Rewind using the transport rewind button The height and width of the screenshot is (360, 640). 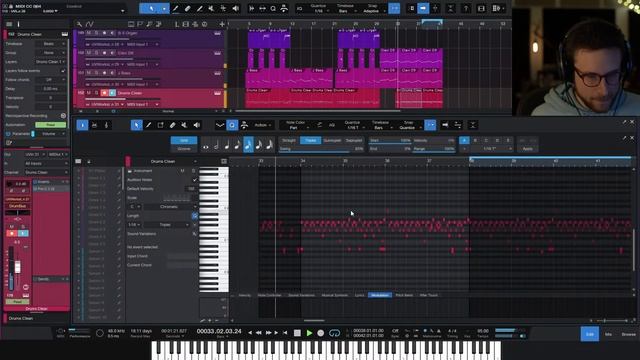[x=259, y=333]
